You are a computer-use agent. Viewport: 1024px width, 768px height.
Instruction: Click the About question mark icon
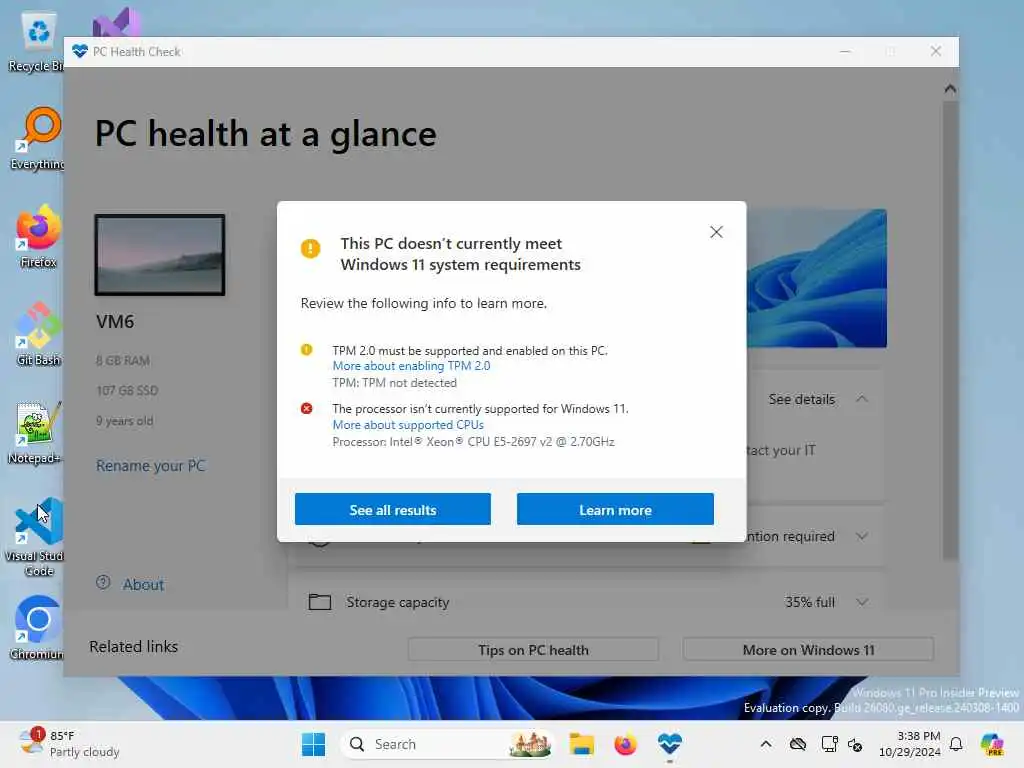tap(103, 583)
